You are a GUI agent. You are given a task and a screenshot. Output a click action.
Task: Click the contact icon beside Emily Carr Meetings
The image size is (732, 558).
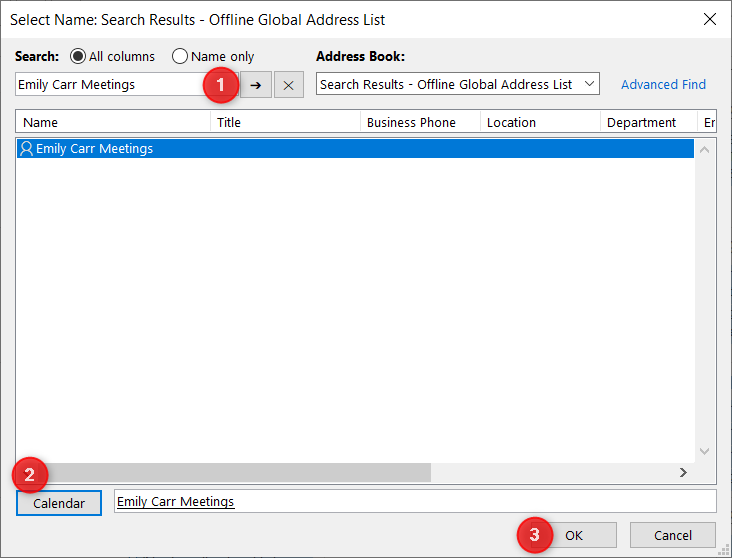pos(27,148)
